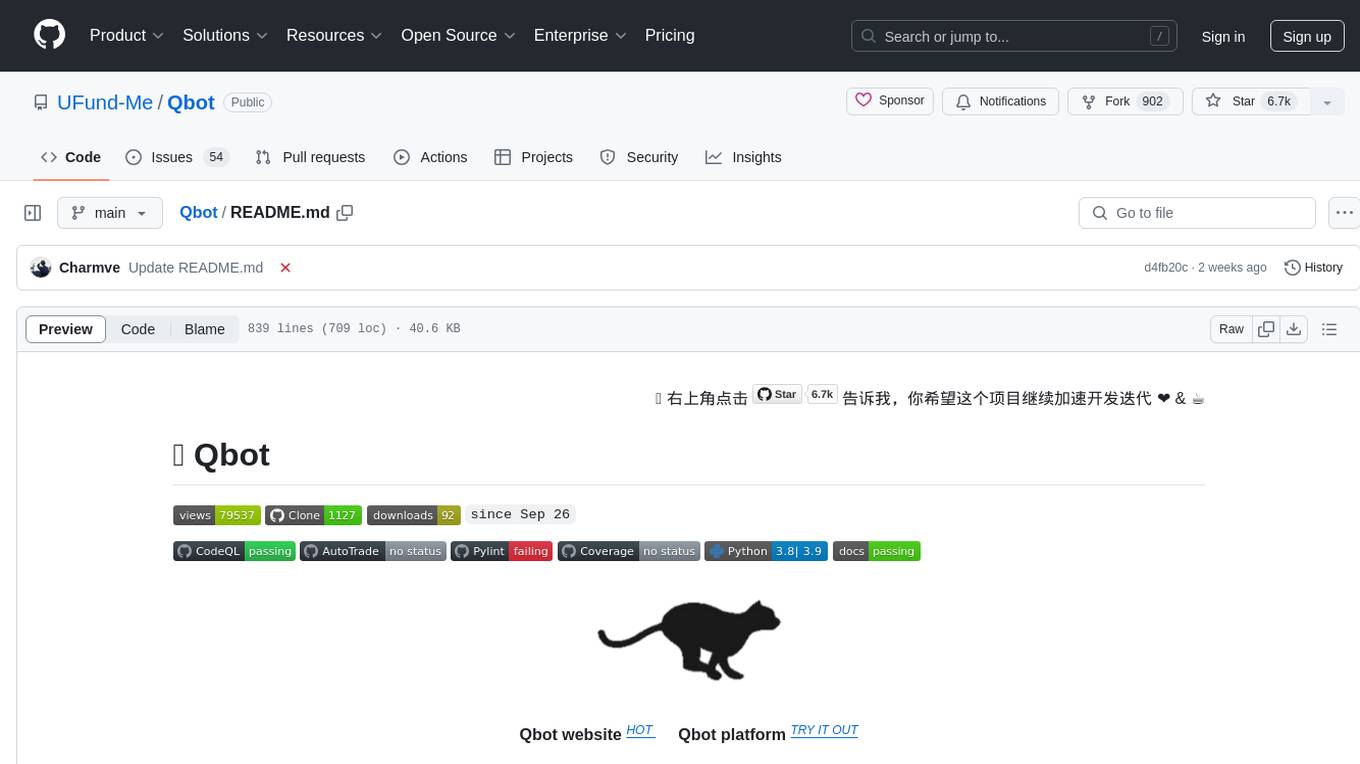This screenshot has height=764, width=1360.
Task: Open the more file actions menu
Action: click(1344, 213)
